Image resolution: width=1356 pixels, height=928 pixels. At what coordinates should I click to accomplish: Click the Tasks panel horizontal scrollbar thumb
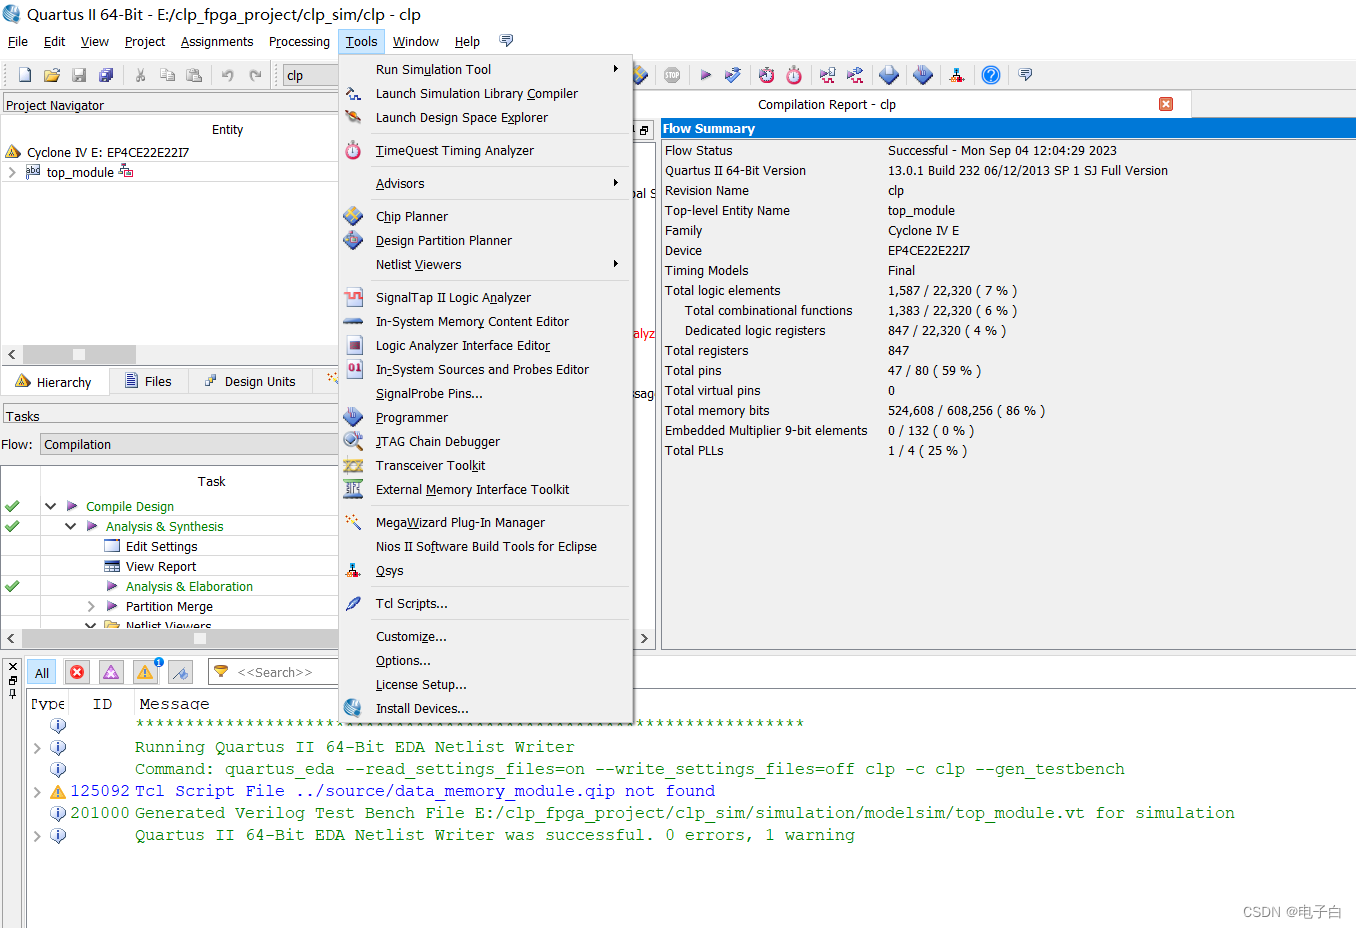click(x=200, y=638)
